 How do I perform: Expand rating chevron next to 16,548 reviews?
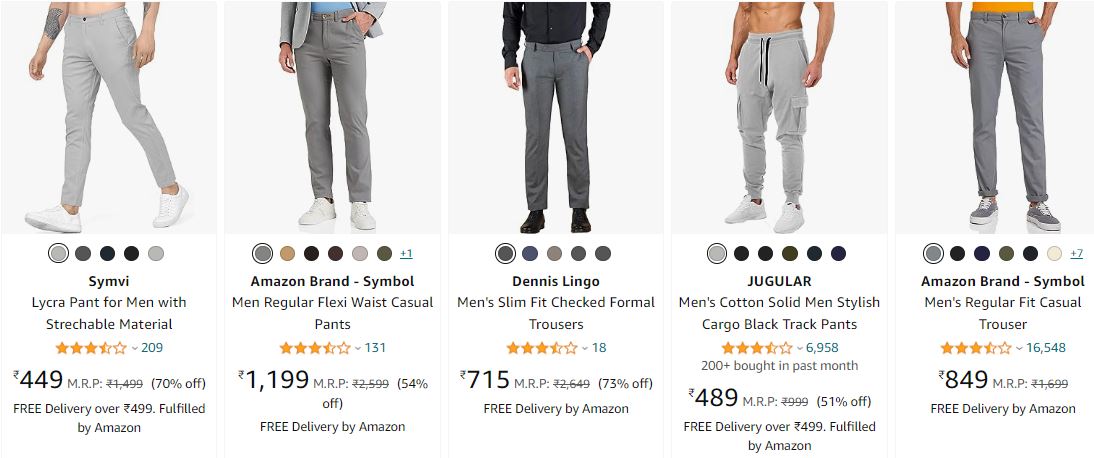1019,348
